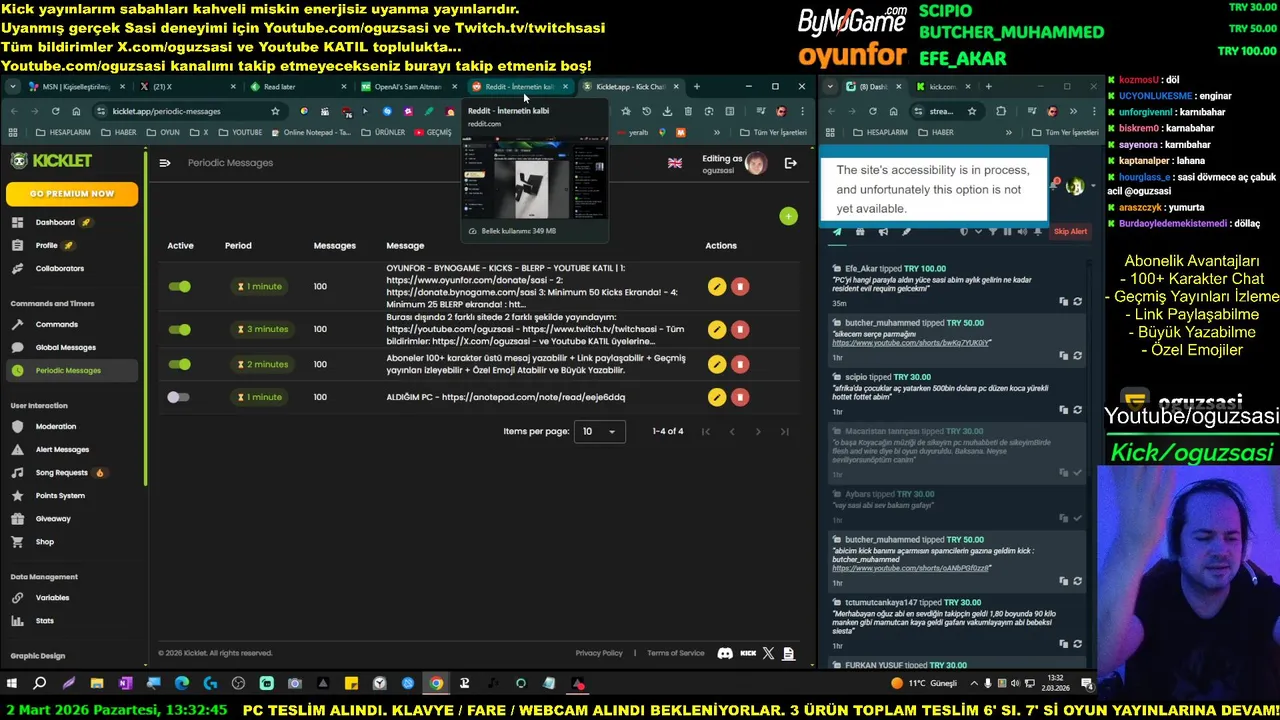The image size is (1280, 720).
Task: Disable the 3 minutes message toggle
Action: click(x=179, y=329)
